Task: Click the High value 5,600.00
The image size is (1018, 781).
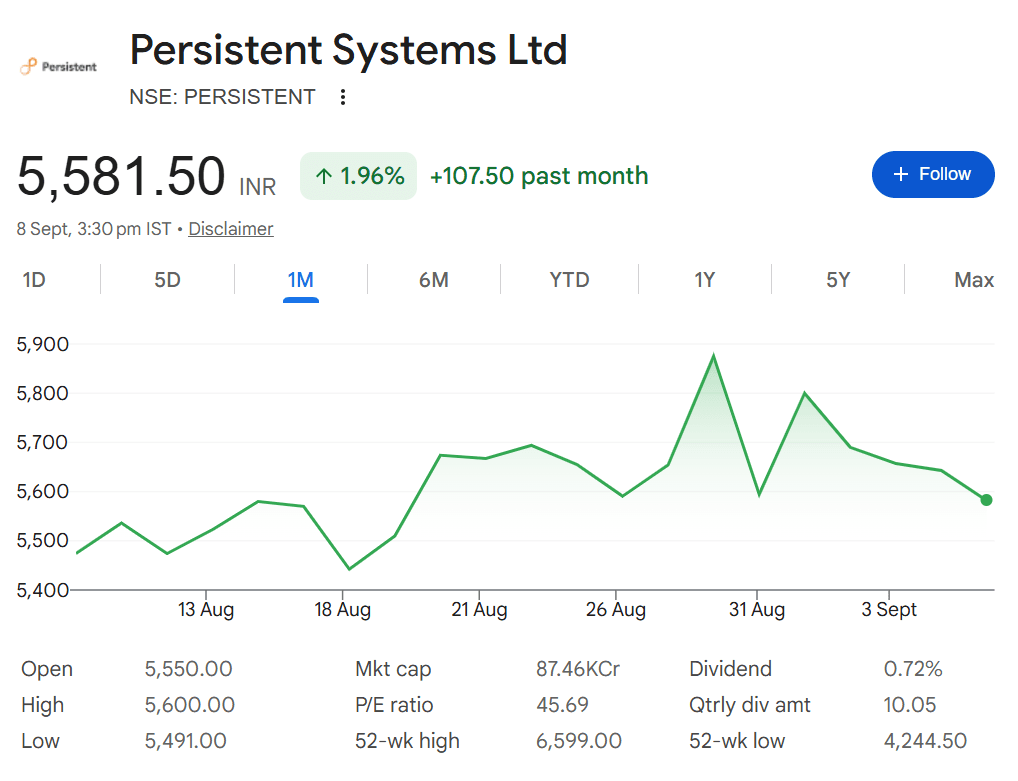Action: [190, 705]
